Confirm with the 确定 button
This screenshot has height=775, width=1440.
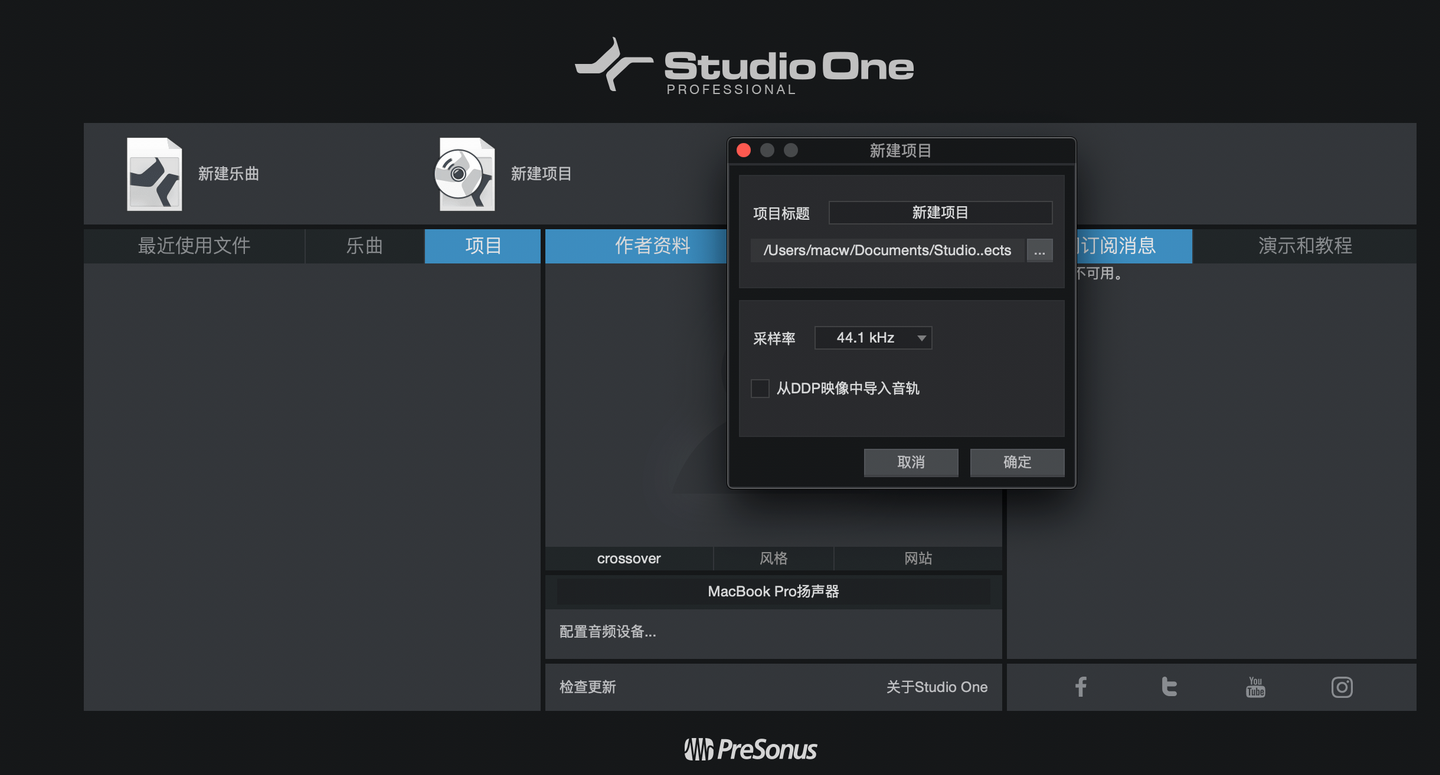coord(1017,462)
